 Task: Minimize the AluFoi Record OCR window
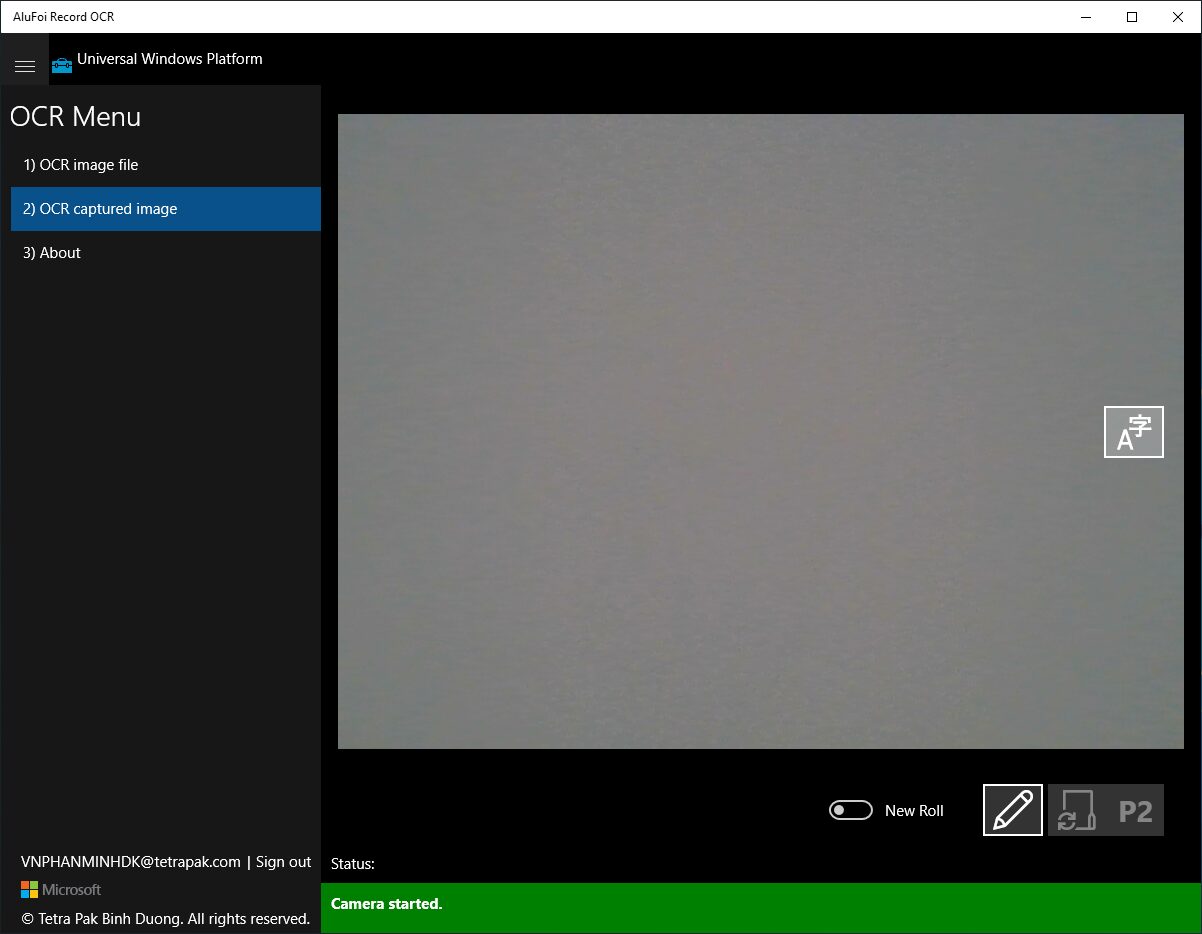click(1086, 17)
